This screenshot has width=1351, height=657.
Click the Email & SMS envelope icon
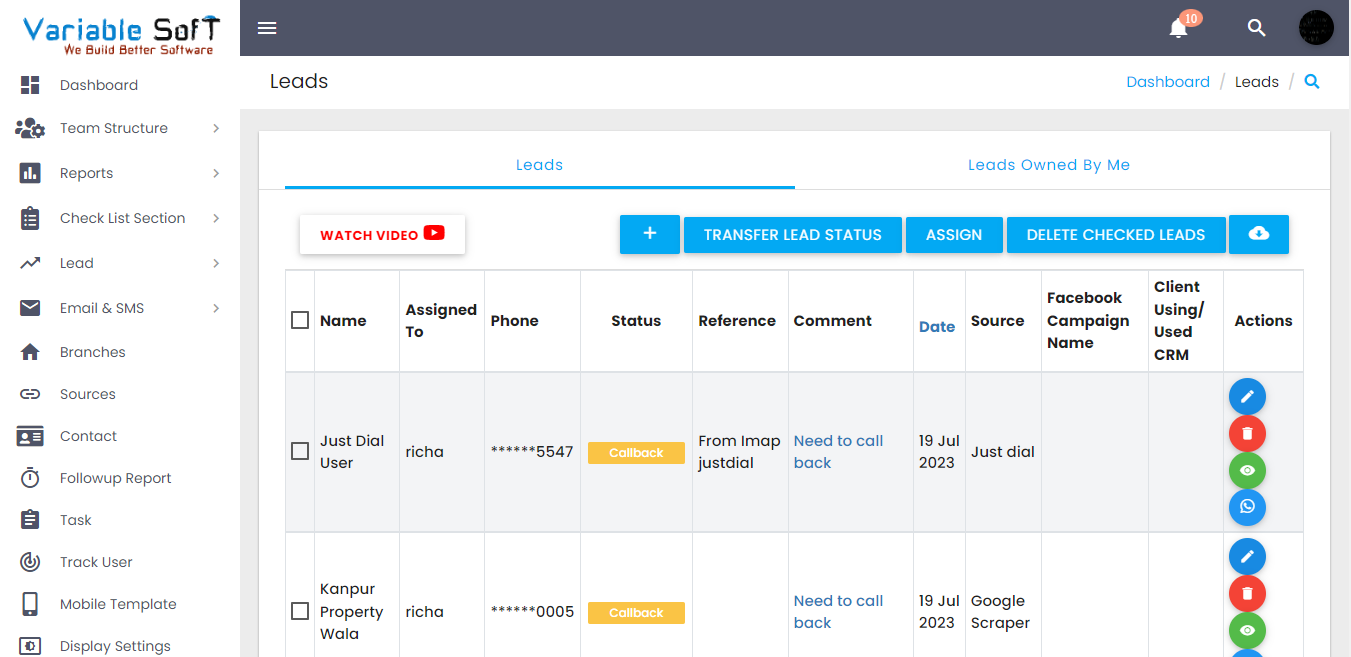30,308
